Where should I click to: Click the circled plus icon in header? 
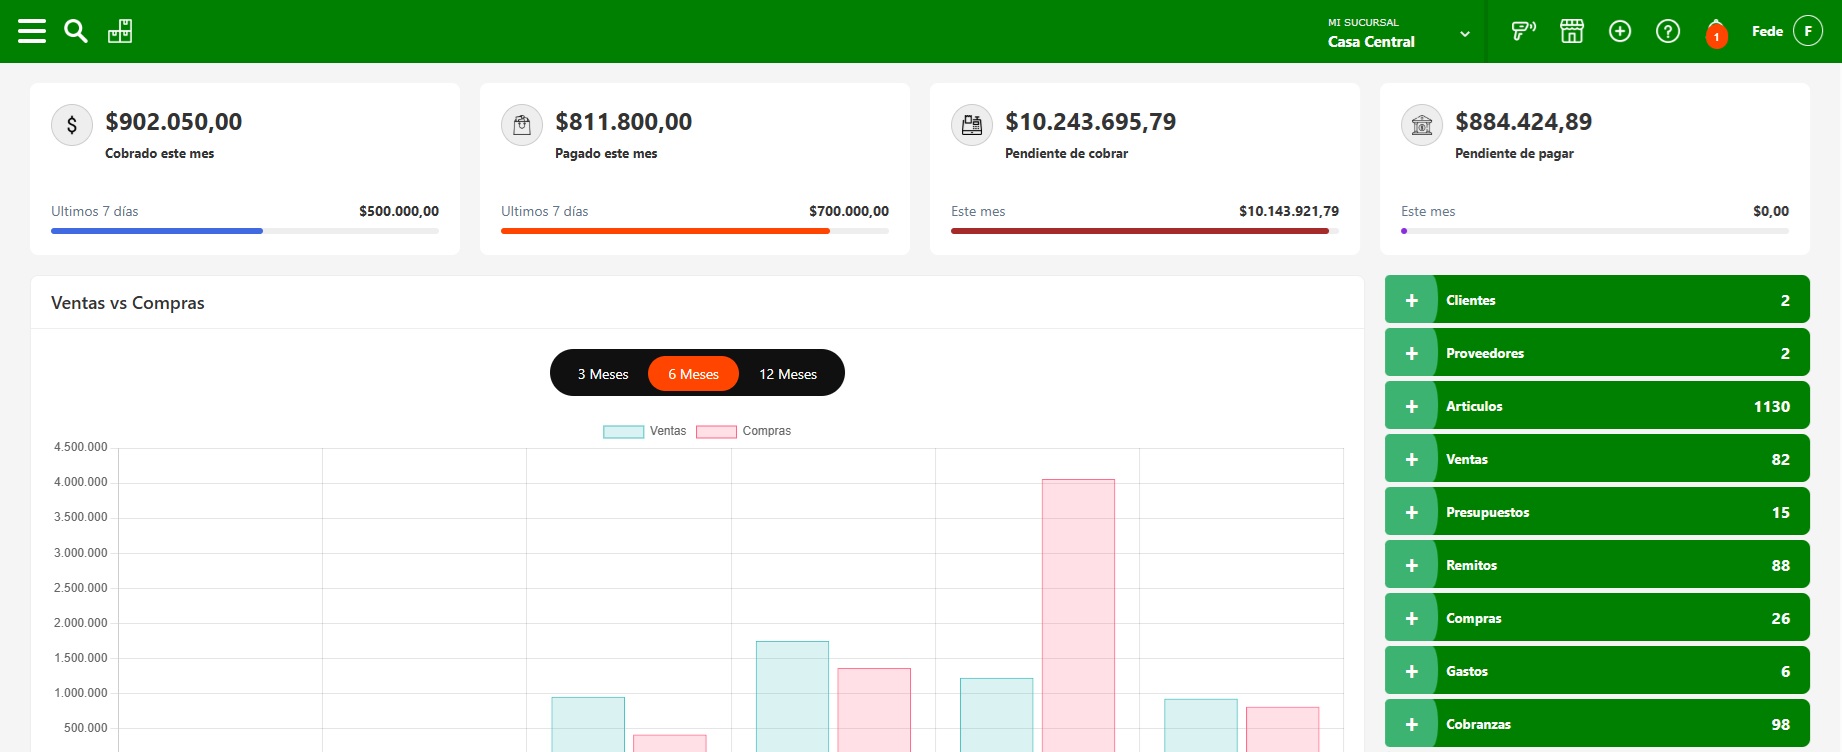[x=1620, y=31]
